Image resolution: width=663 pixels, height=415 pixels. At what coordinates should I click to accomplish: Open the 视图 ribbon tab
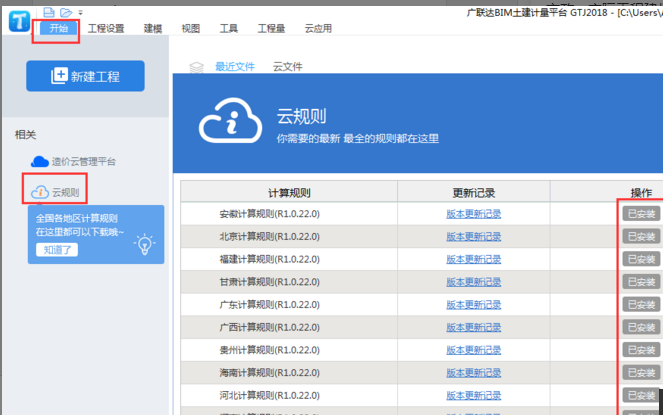coord(191,28)
